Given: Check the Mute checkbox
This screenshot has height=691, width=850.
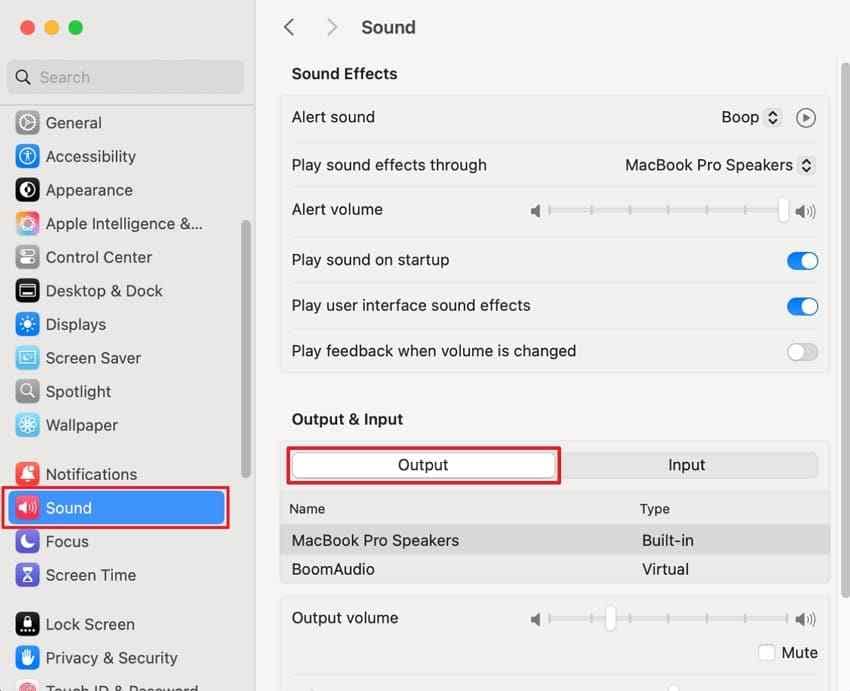Looking at the screenshot, I should 766,653.
